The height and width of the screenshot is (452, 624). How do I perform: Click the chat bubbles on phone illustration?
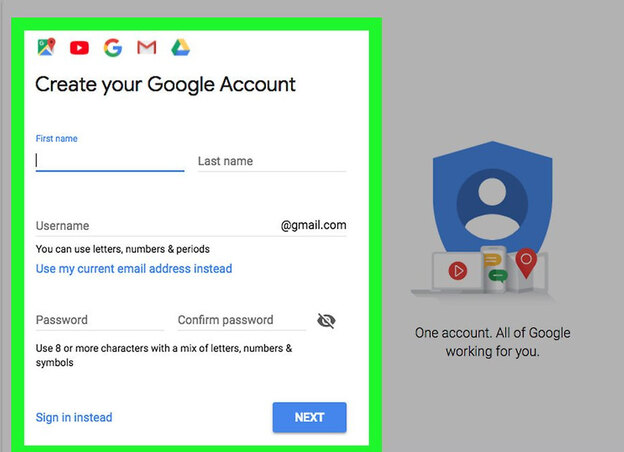coord(494,268)
